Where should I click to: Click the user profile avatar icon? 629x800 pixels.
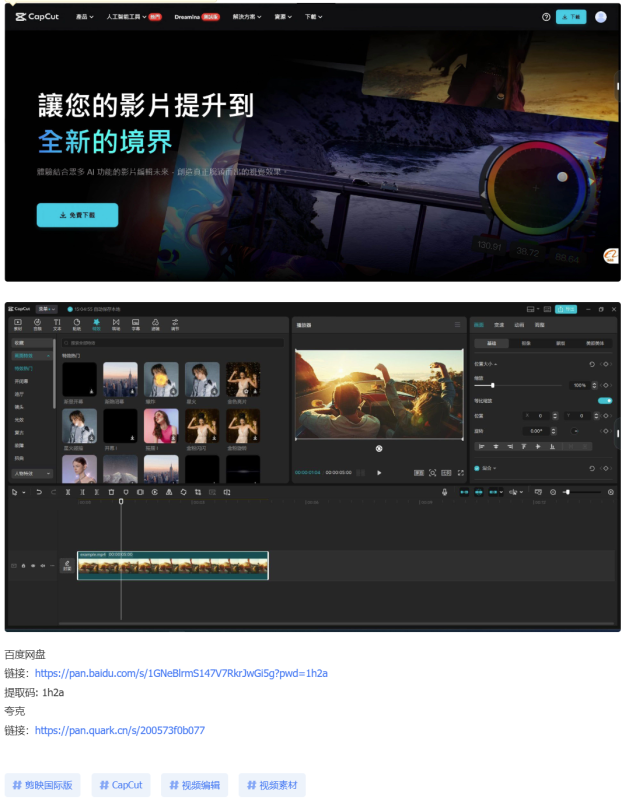pyautogui.click(x=600, y=17)
